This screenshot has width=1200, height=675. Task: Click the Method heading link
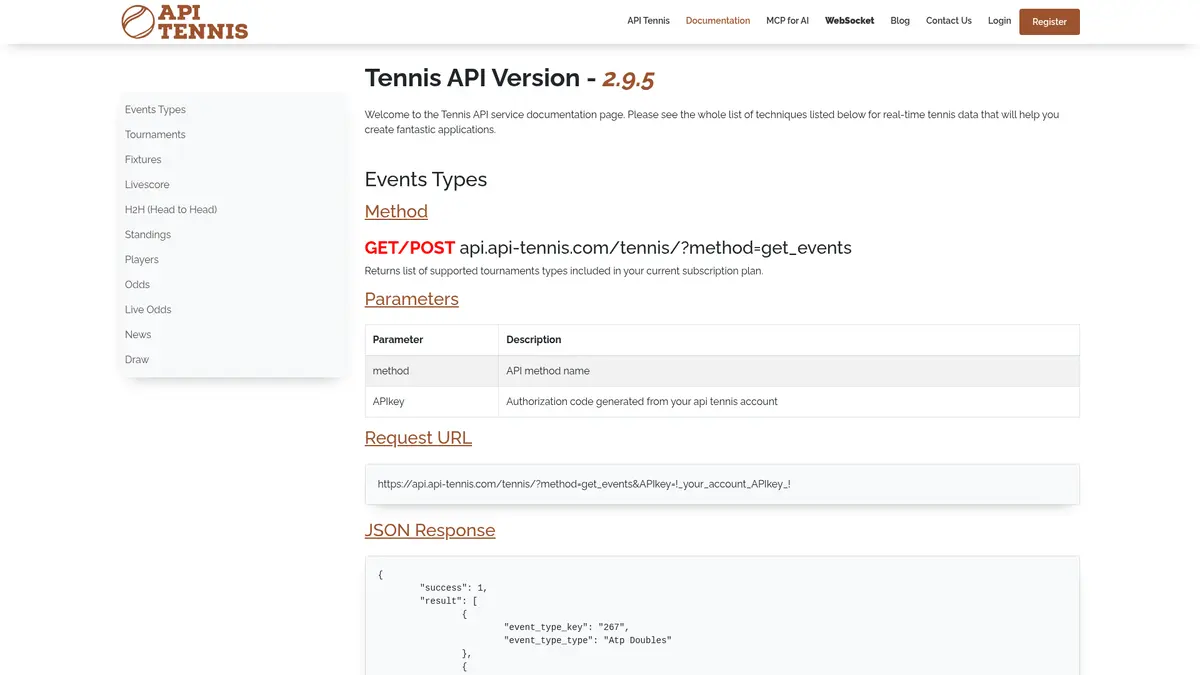coord(396,211)
